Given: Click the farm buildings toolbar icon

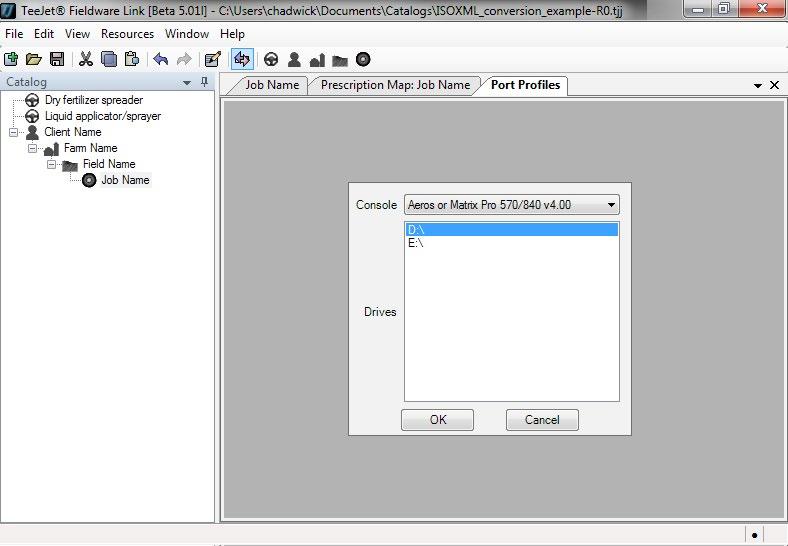Looking at the screenshot, I should (317, 59).
